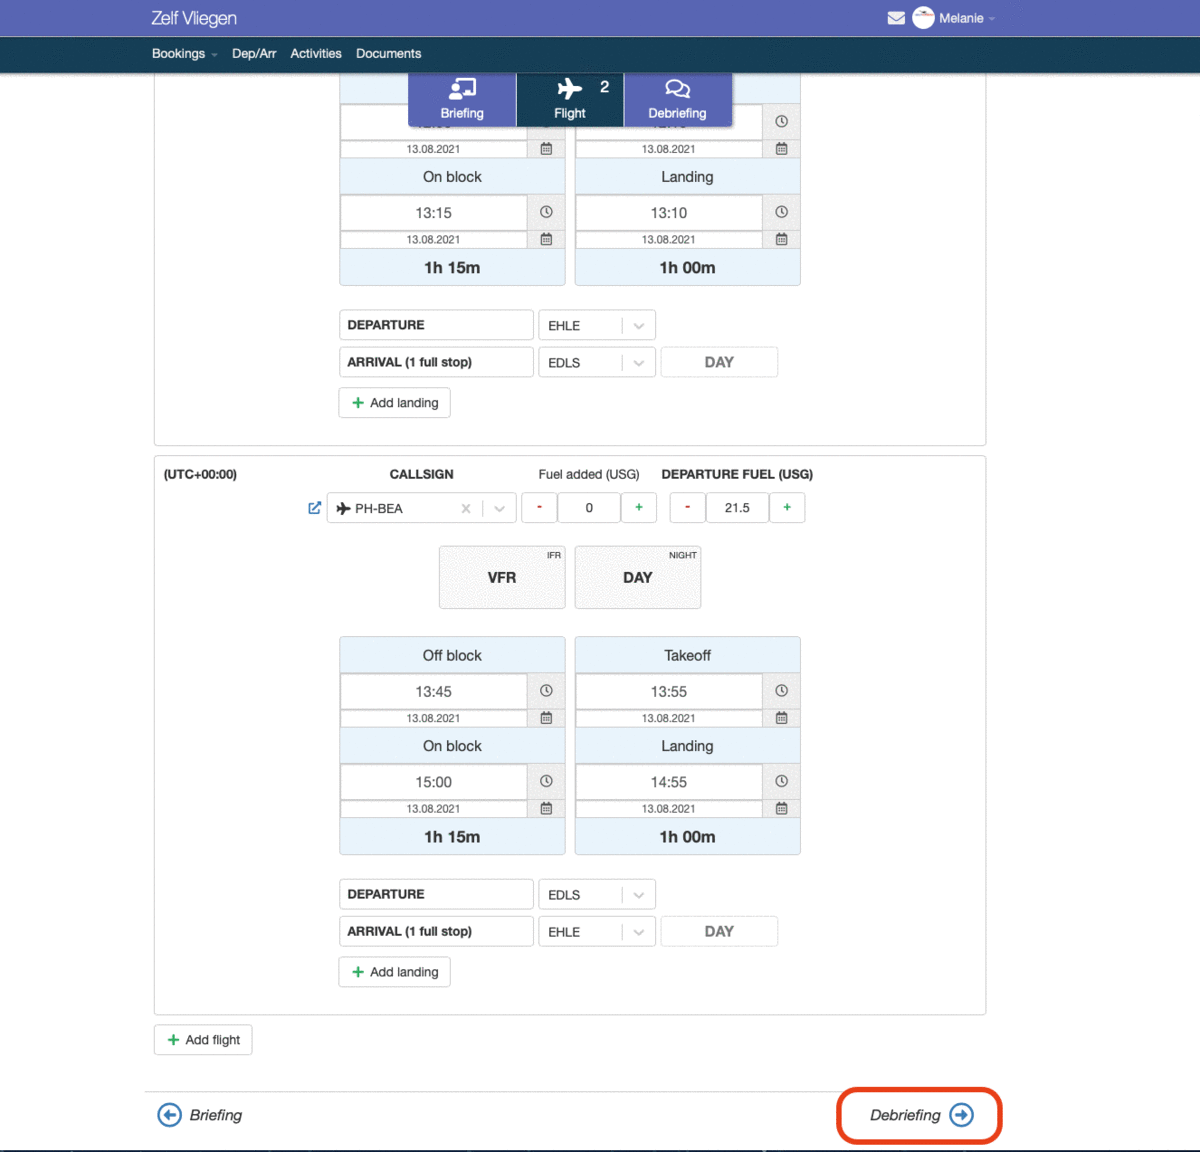Screen dimensions: 1200x1152
Task: Switch to the Flight step tab
Action: 570,99
